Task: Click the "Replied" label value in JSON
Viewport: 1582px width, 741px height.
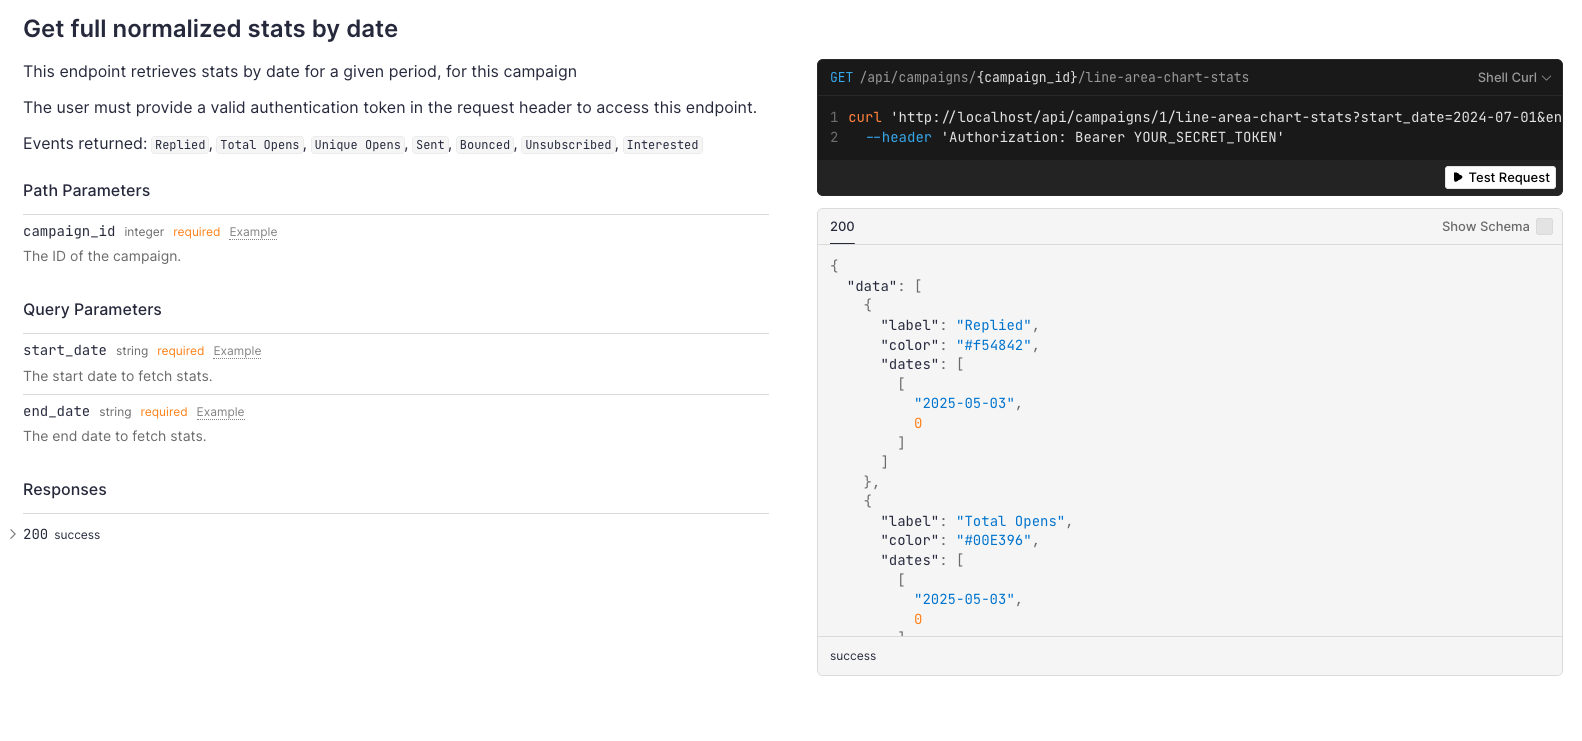Action: (994, 325)
